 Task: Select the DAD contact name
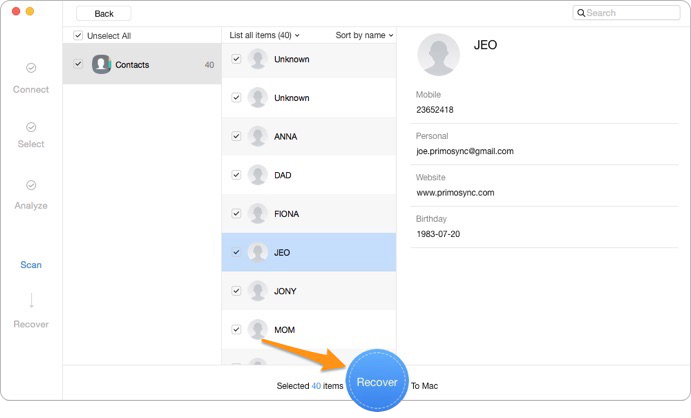point(282,175)
